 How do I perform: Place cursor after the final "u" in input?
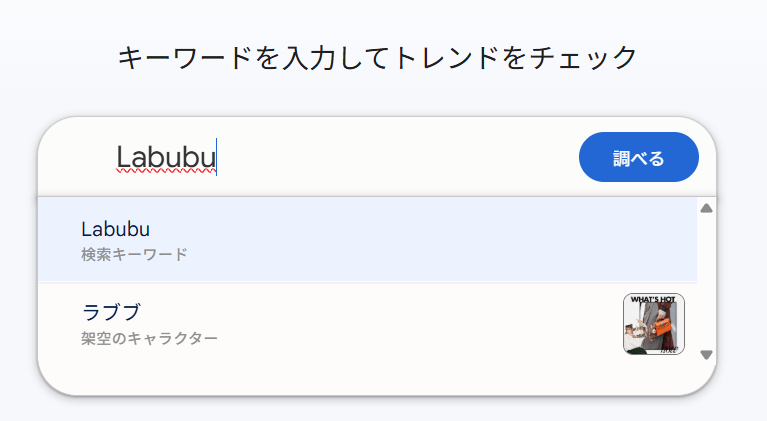click(x=216, y=157)
